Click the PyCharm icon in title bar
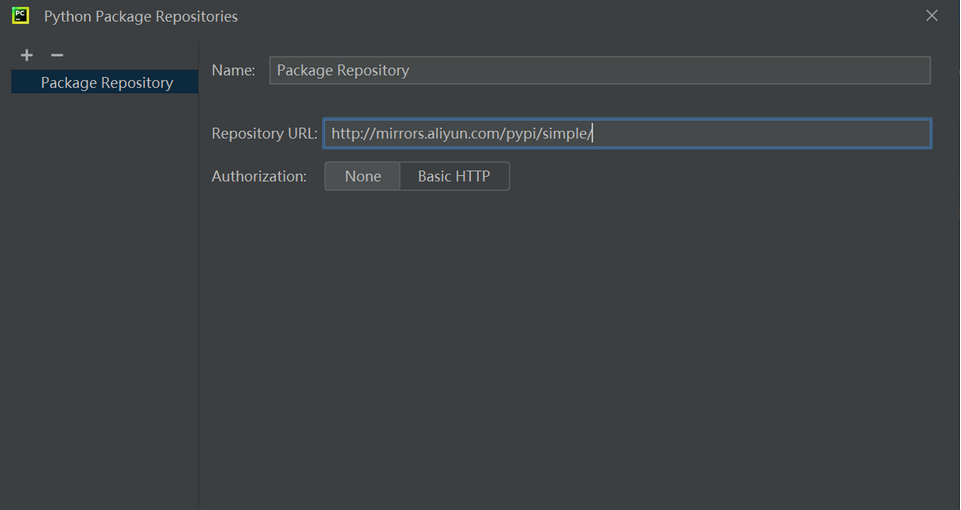 [20, 16]
